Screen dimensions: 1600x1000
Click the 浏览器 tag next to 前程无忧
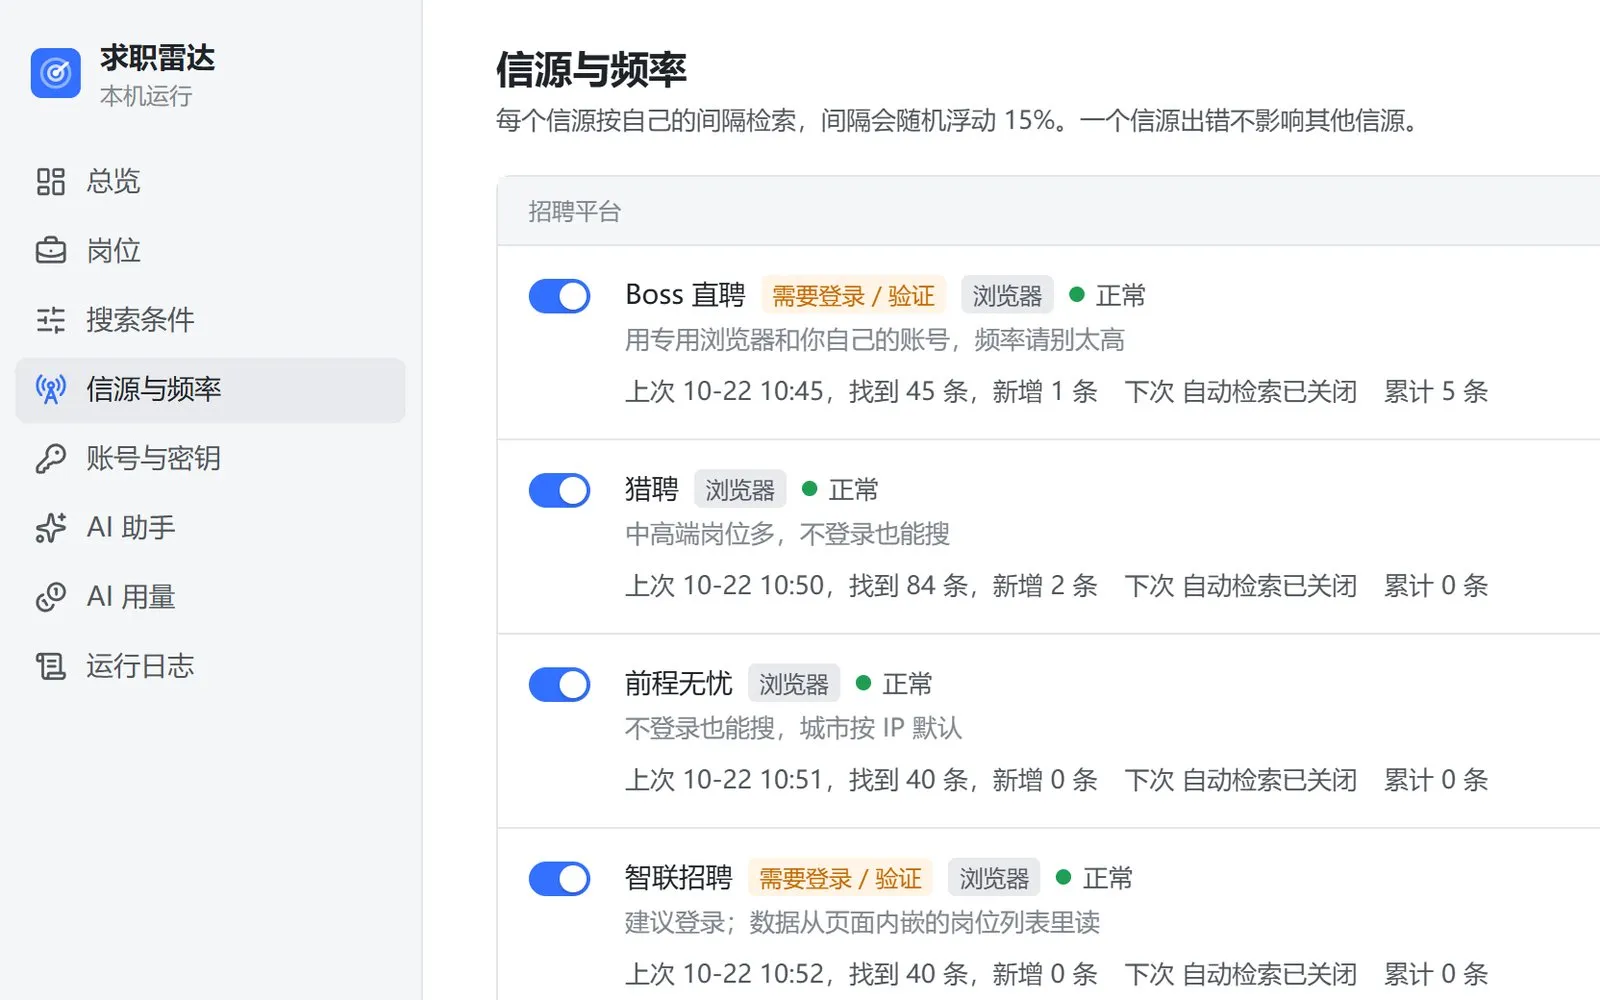[794, 684]
